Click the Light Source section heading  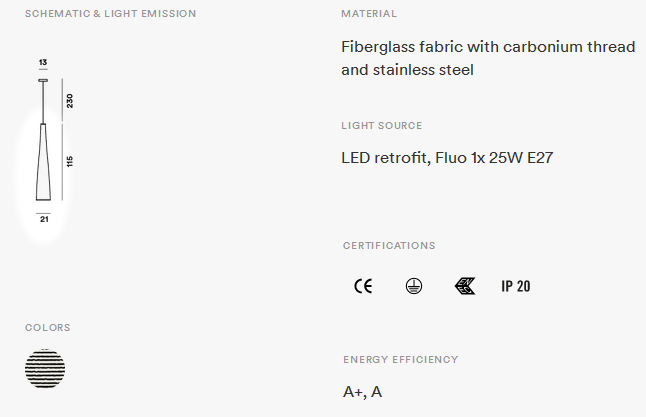(x=381, y=126)
